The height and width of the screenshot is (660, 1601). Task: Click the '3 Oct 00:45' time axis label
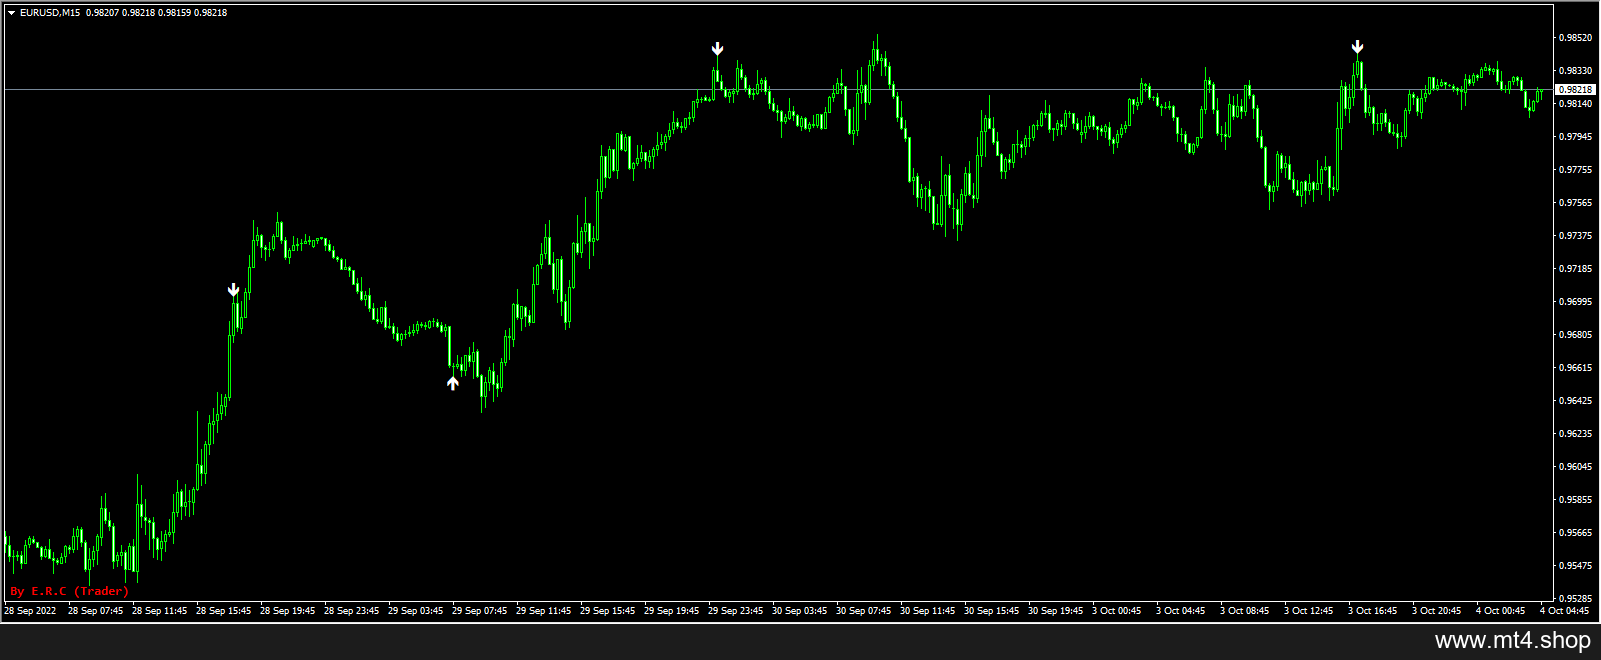1116,611
